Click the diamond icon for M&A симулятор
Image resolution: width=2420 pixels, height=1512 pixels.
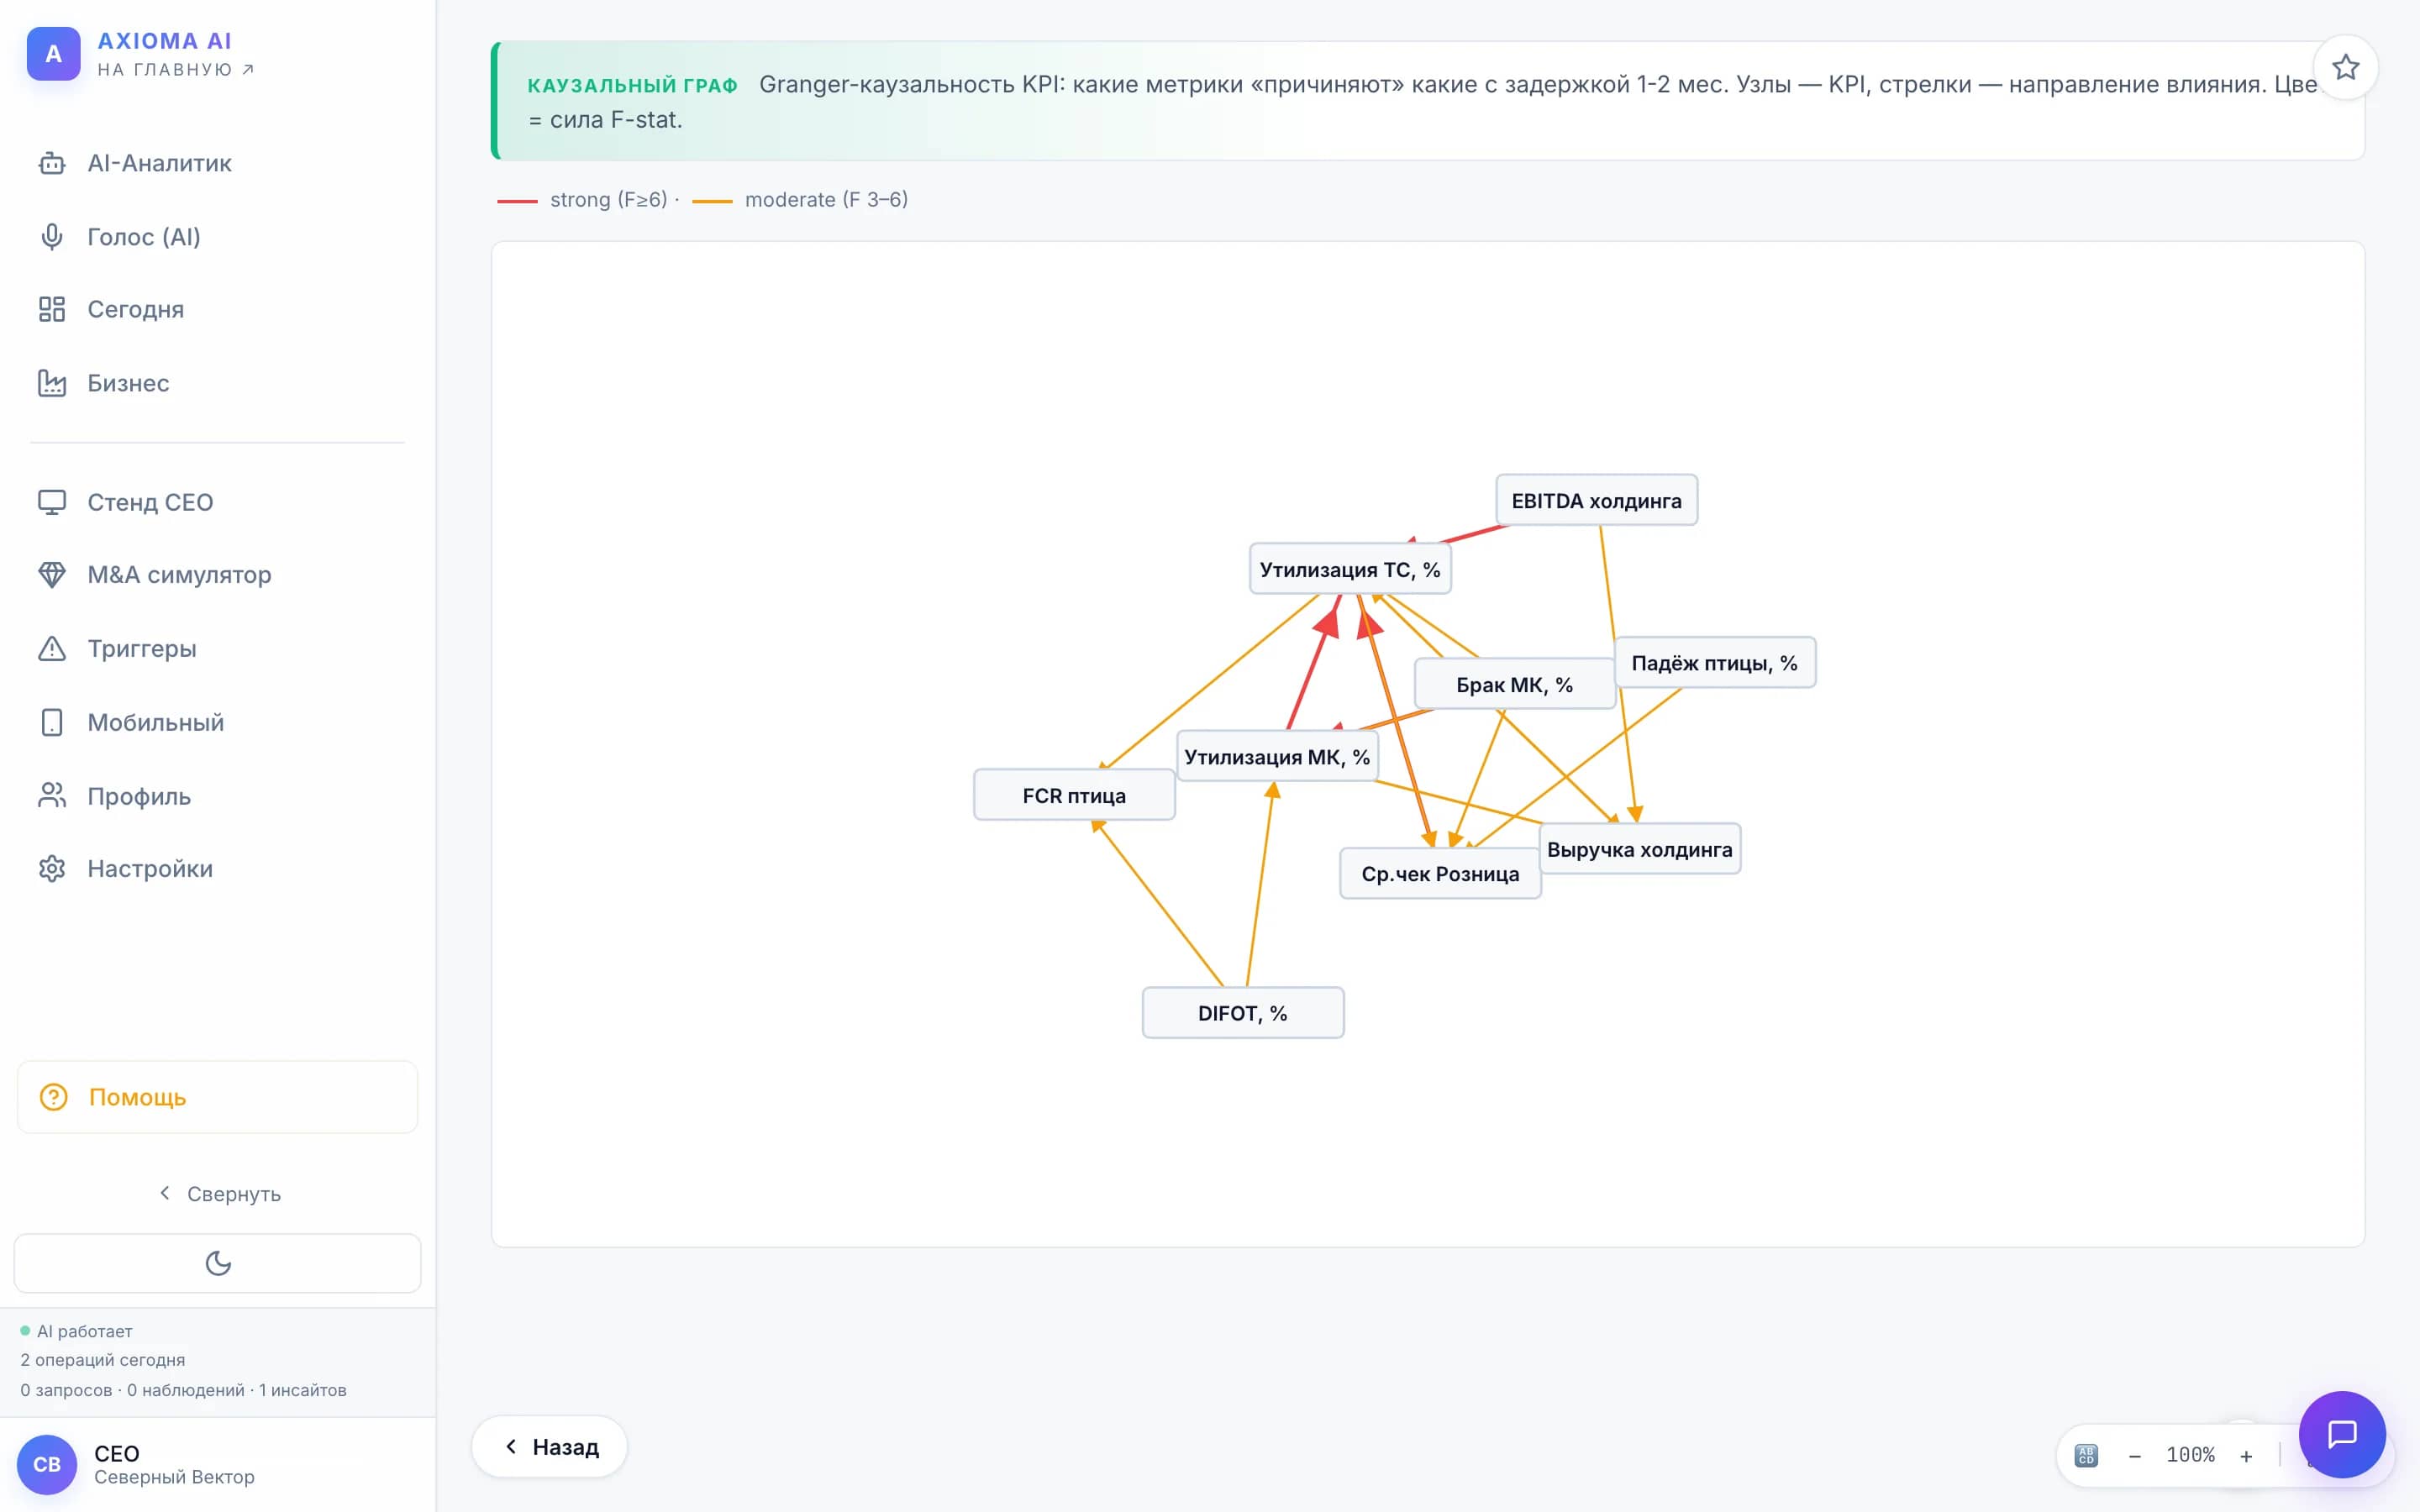(52, 575)
